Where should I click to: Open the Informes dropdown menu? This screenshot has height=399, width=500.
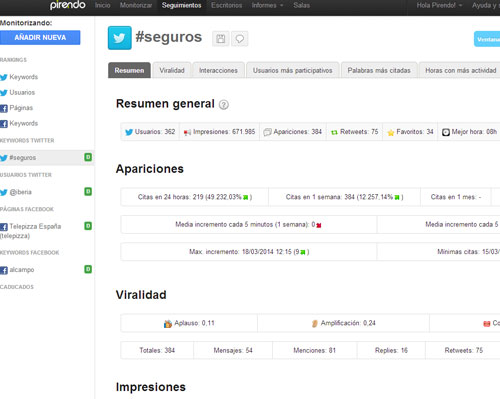[x=267, y=5]
